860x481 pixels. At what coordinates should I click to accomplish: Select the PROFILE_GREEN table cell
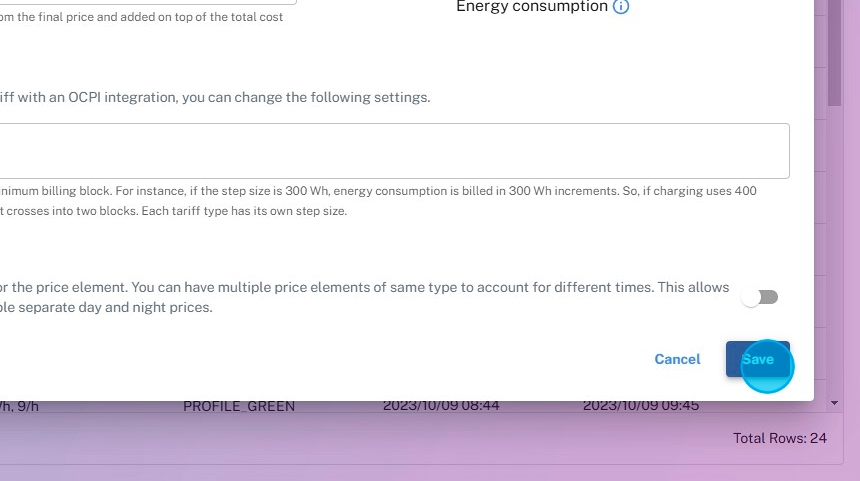coord(239,406)
